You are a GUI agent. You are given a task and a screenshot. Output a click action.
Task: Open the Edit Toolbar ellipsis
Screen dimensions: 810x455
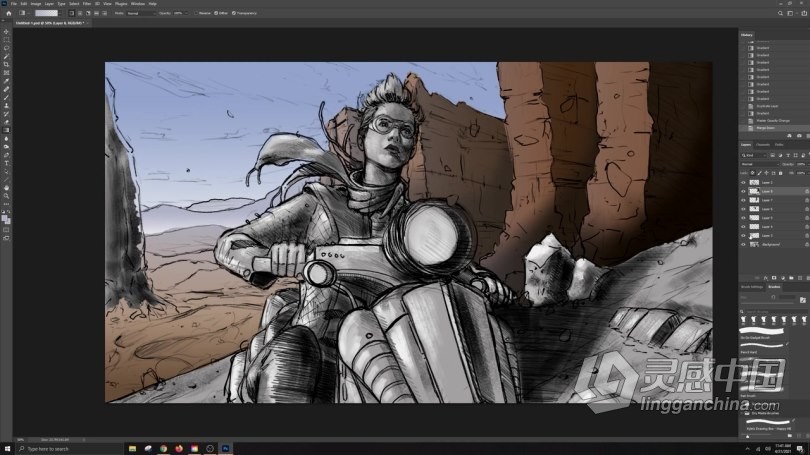point(6,204)
